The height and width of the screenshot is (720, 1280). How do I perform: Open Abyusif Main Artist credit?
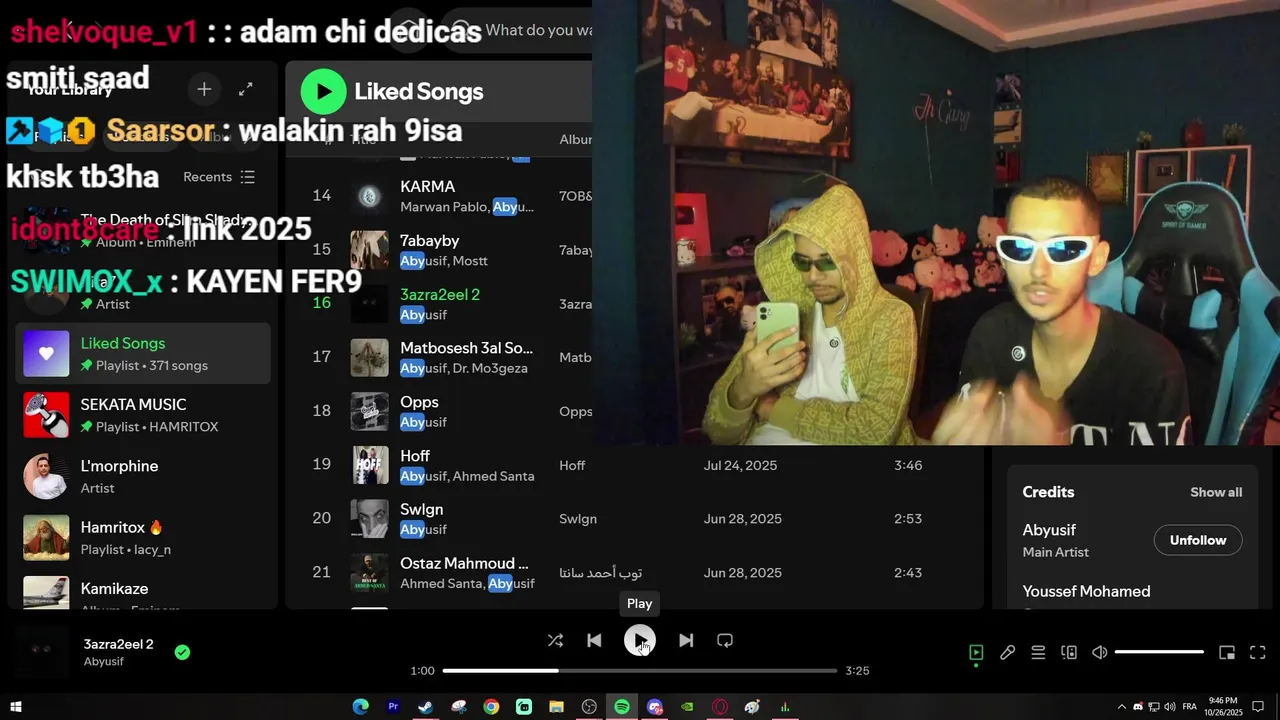(x=1049, y=530)
